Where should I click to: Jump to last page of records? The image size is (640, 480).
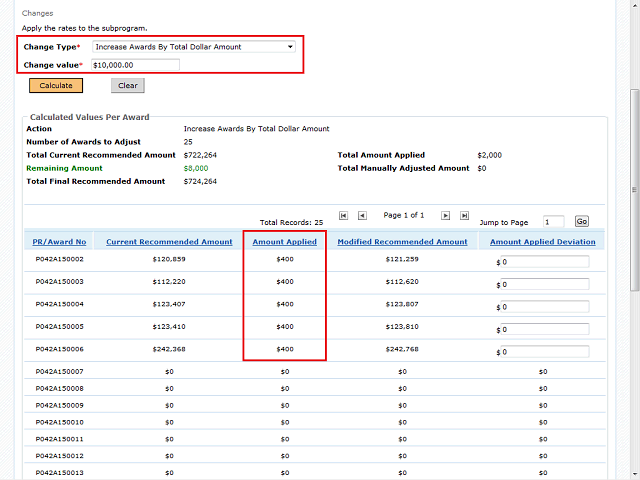pos(464,215)
